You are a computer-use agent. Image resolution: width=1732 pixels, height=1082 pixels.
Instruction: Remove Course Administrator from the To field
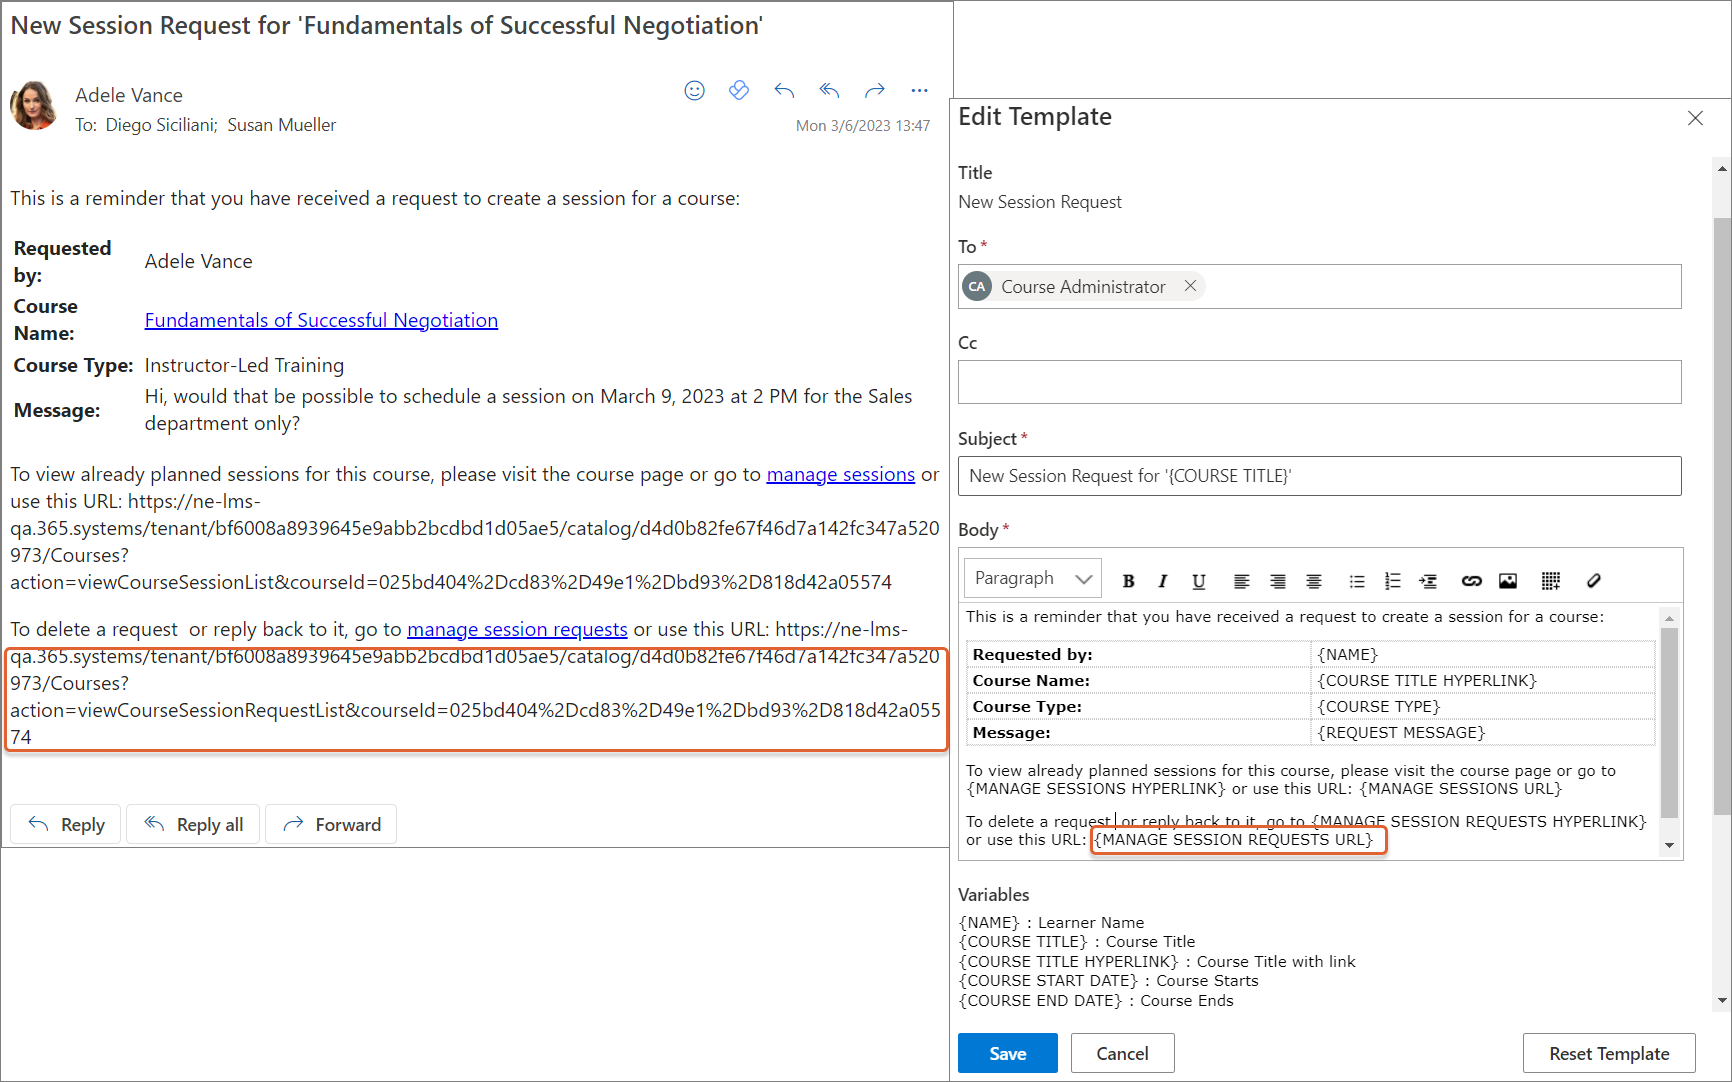tap(1190, 286)
